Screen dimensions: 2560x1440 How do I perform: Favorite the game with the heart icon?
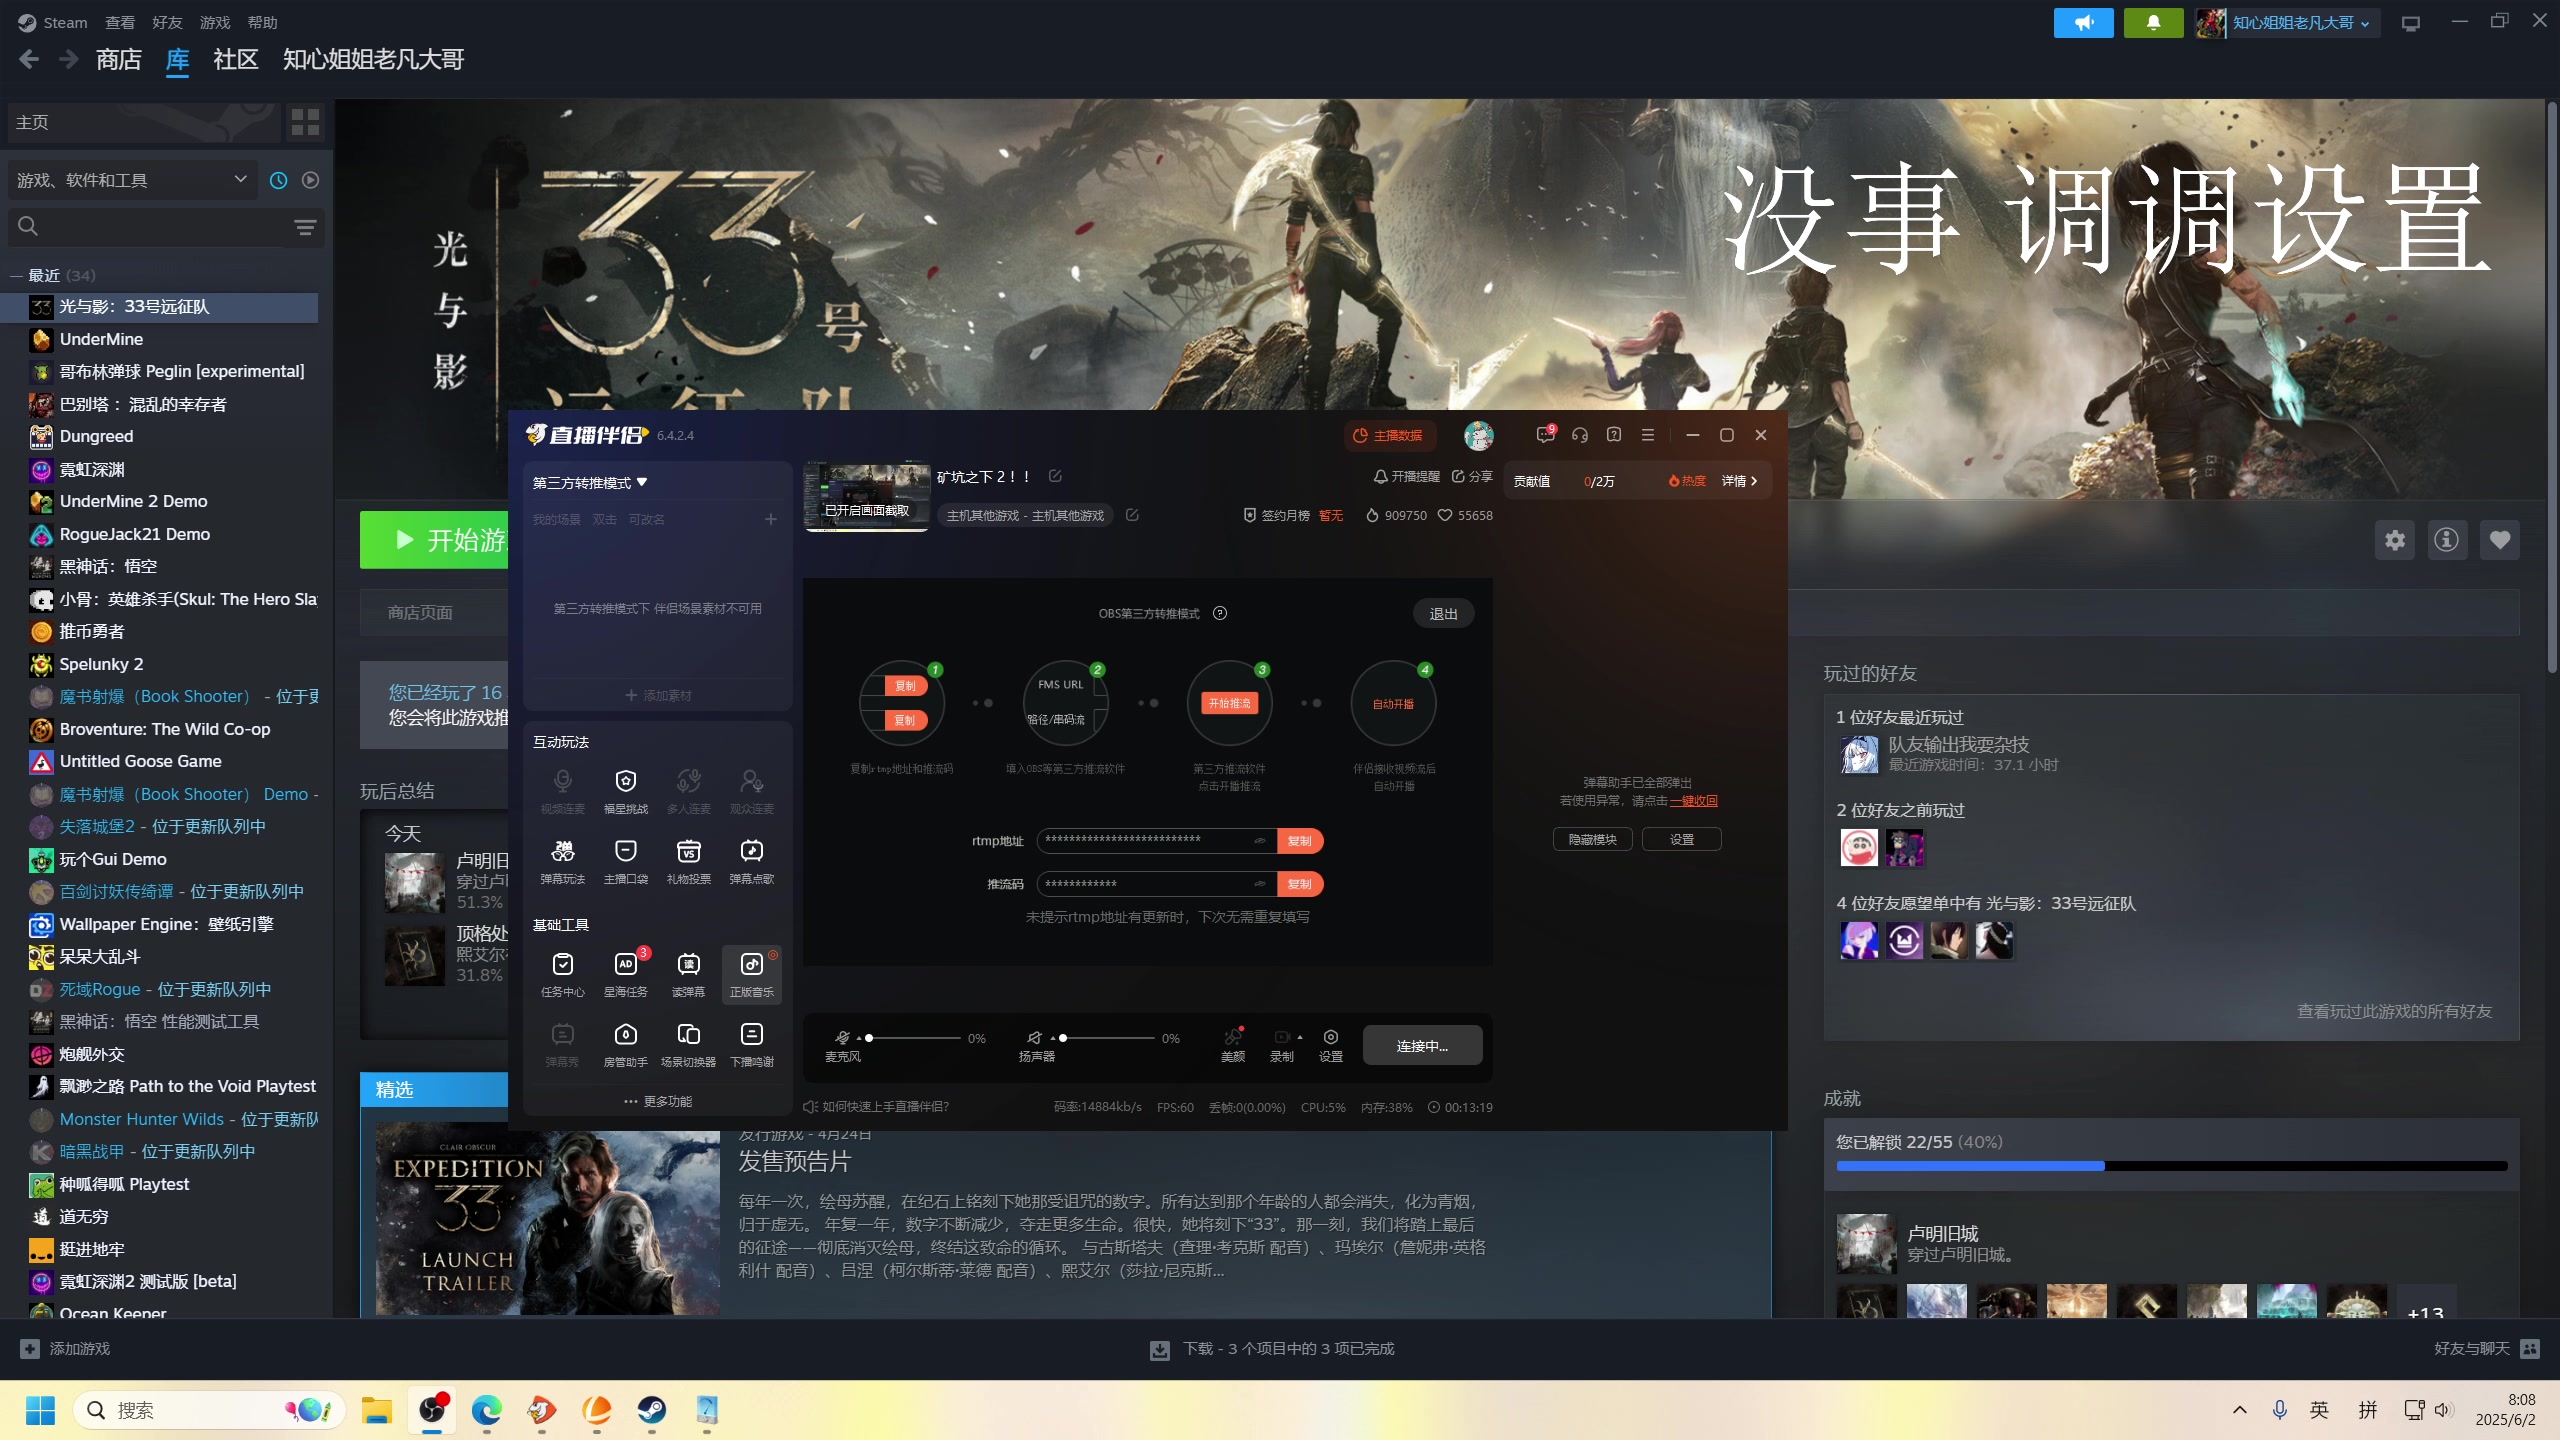2500,540
